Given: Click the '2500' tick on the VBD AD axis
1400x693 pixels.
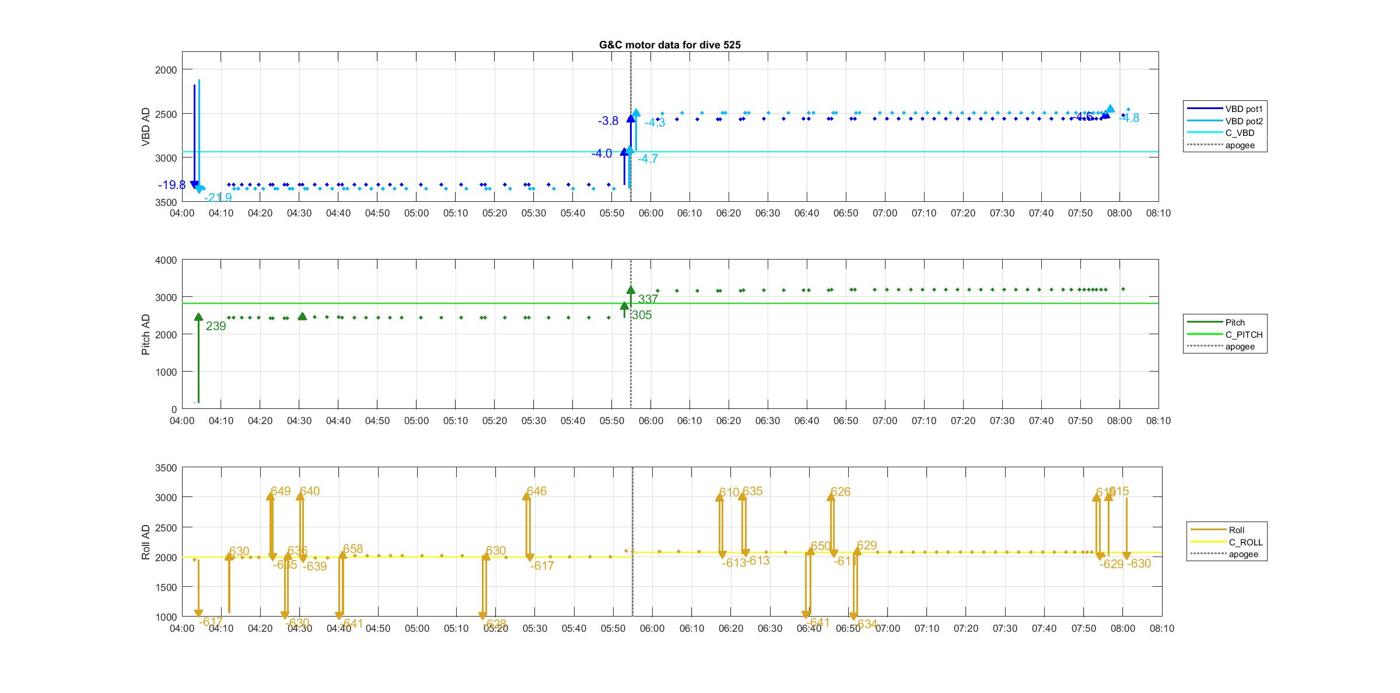Looking at the screenshot, I should (x=166, y=114).
